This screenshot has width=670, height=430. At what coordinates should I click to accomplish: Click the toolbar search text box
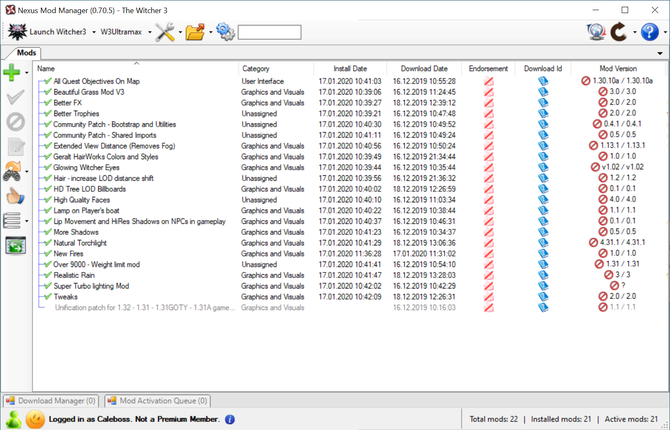pos(269,32)
